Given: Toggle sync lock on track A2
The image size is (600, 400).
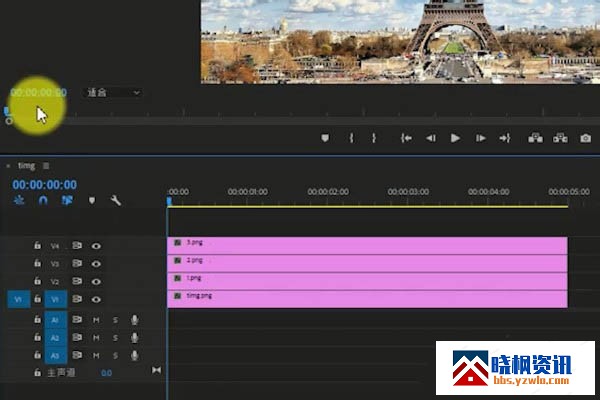Looking at the screenshot, I should (x=77, y=337).
